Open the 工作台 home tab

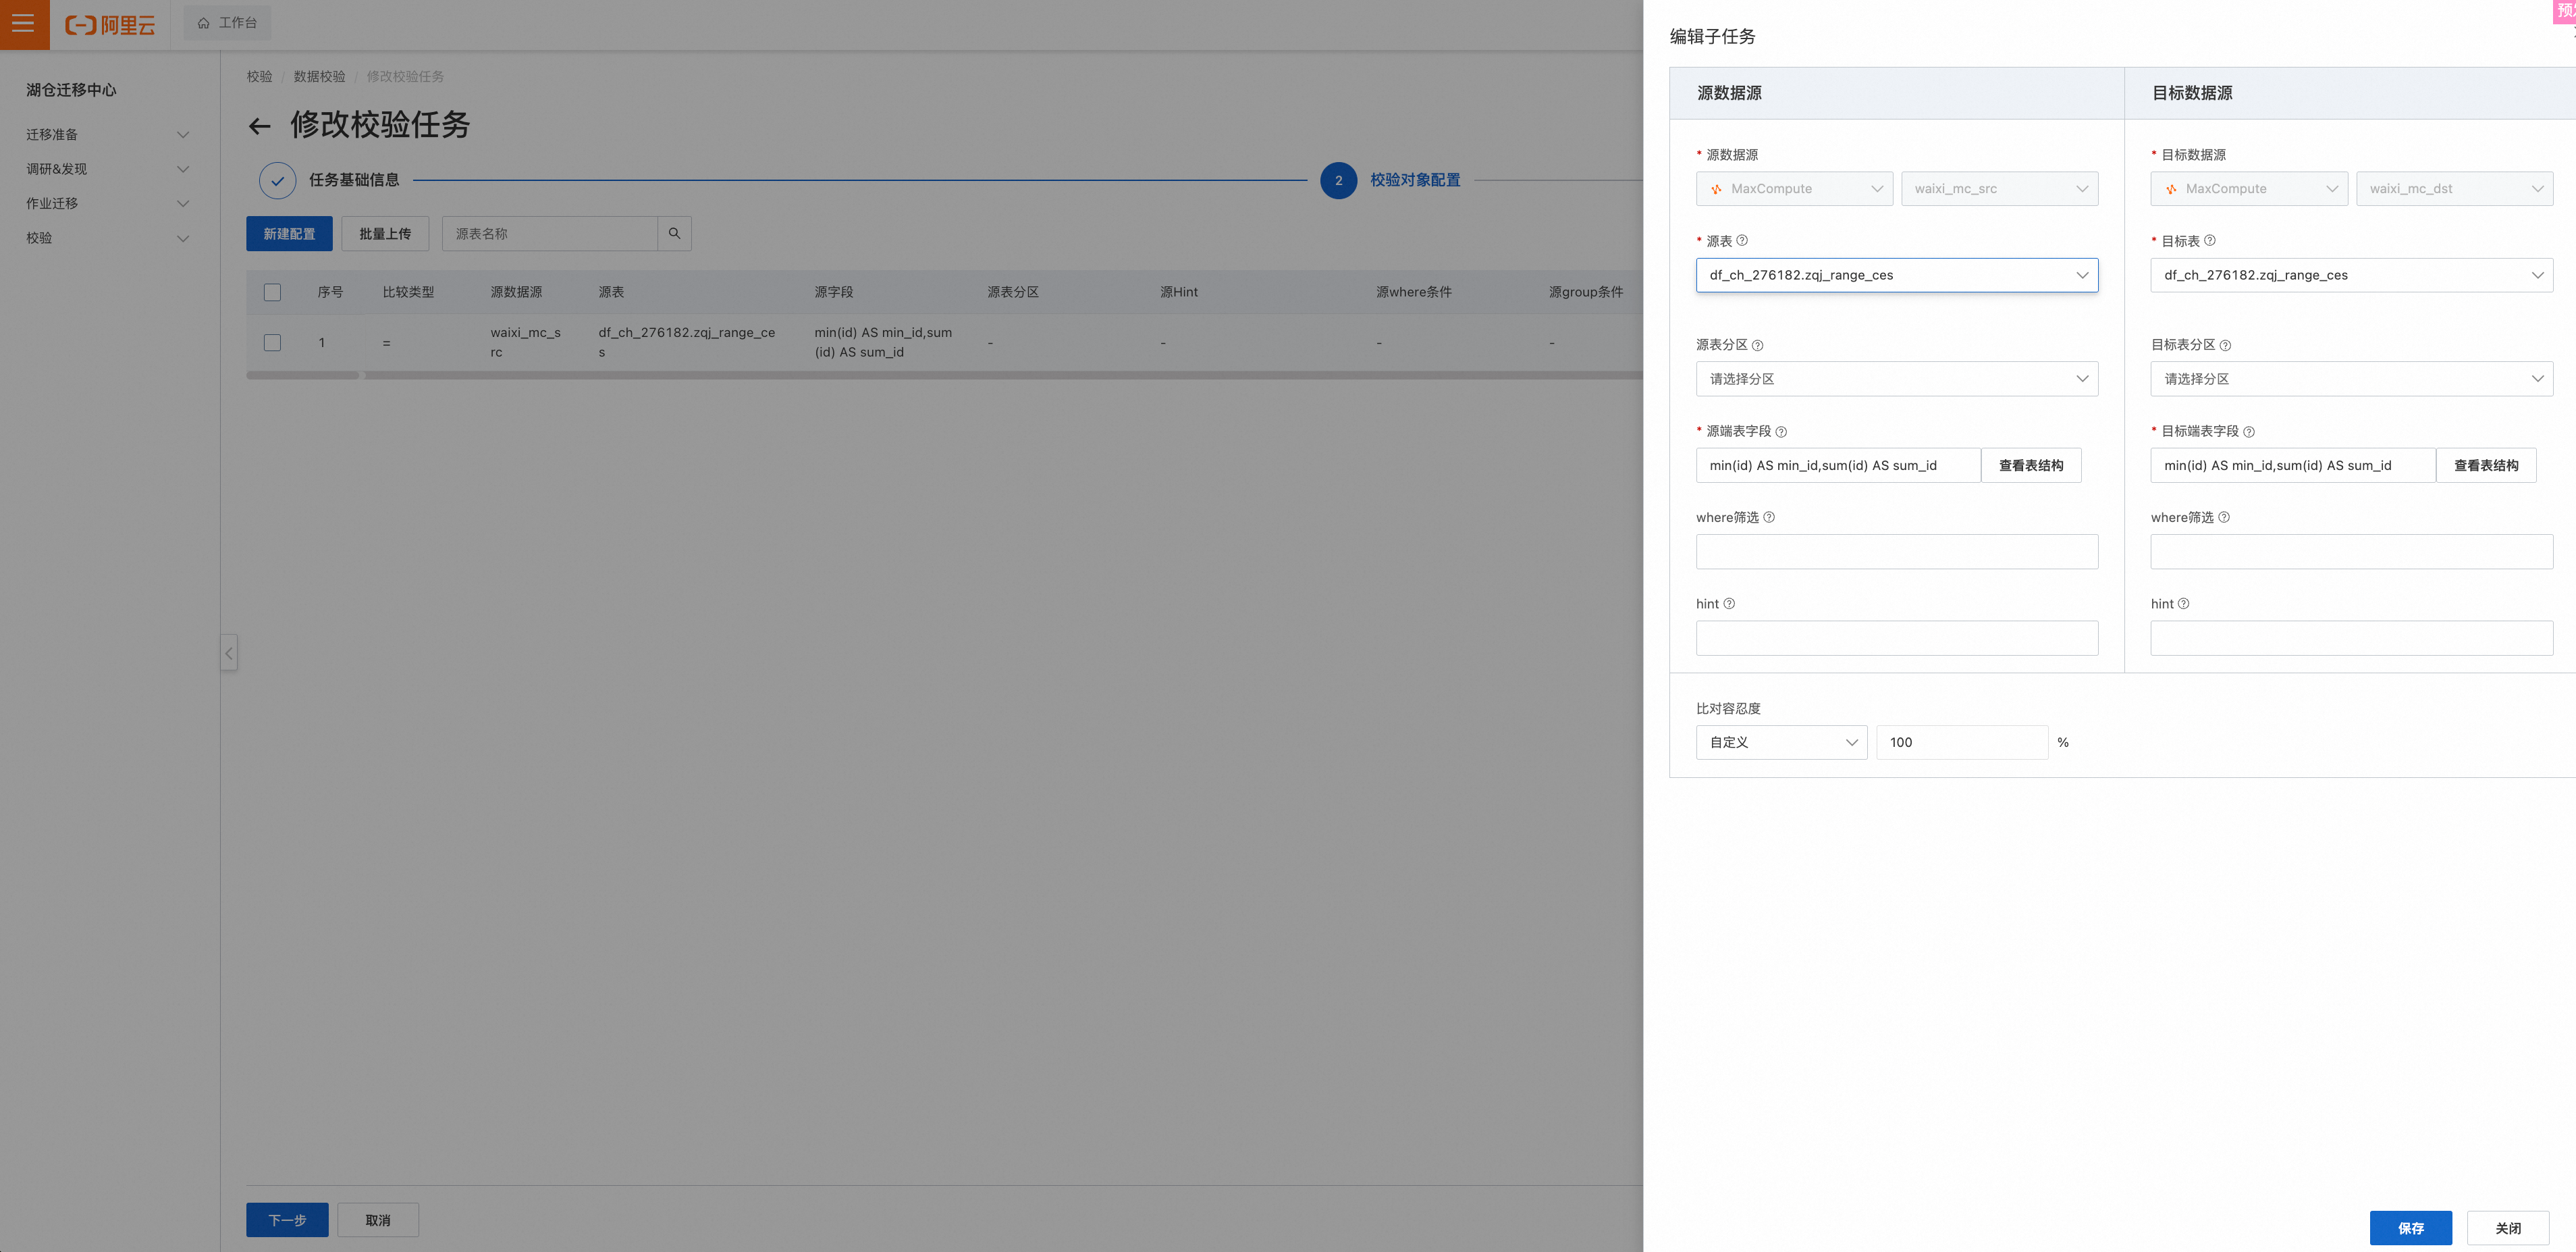point(228,23)
